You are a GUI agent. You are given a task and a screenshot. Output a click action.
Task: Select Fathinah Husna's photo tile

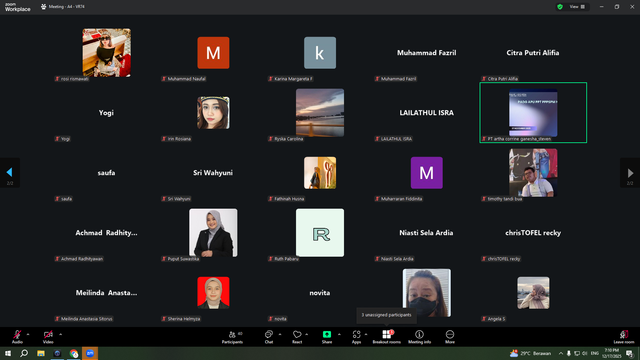click(320, 173)
